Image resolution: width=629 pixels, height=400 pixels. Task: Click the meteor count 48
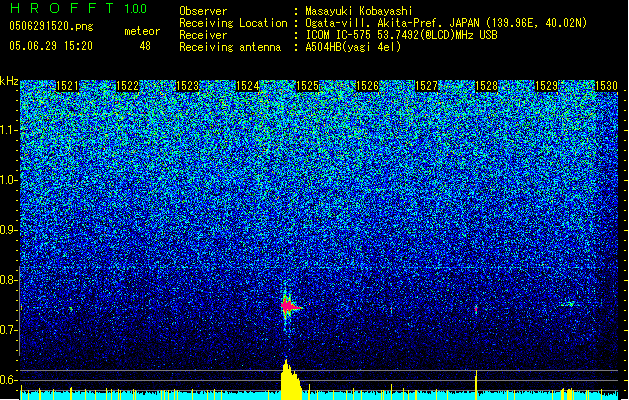(145, 46)
